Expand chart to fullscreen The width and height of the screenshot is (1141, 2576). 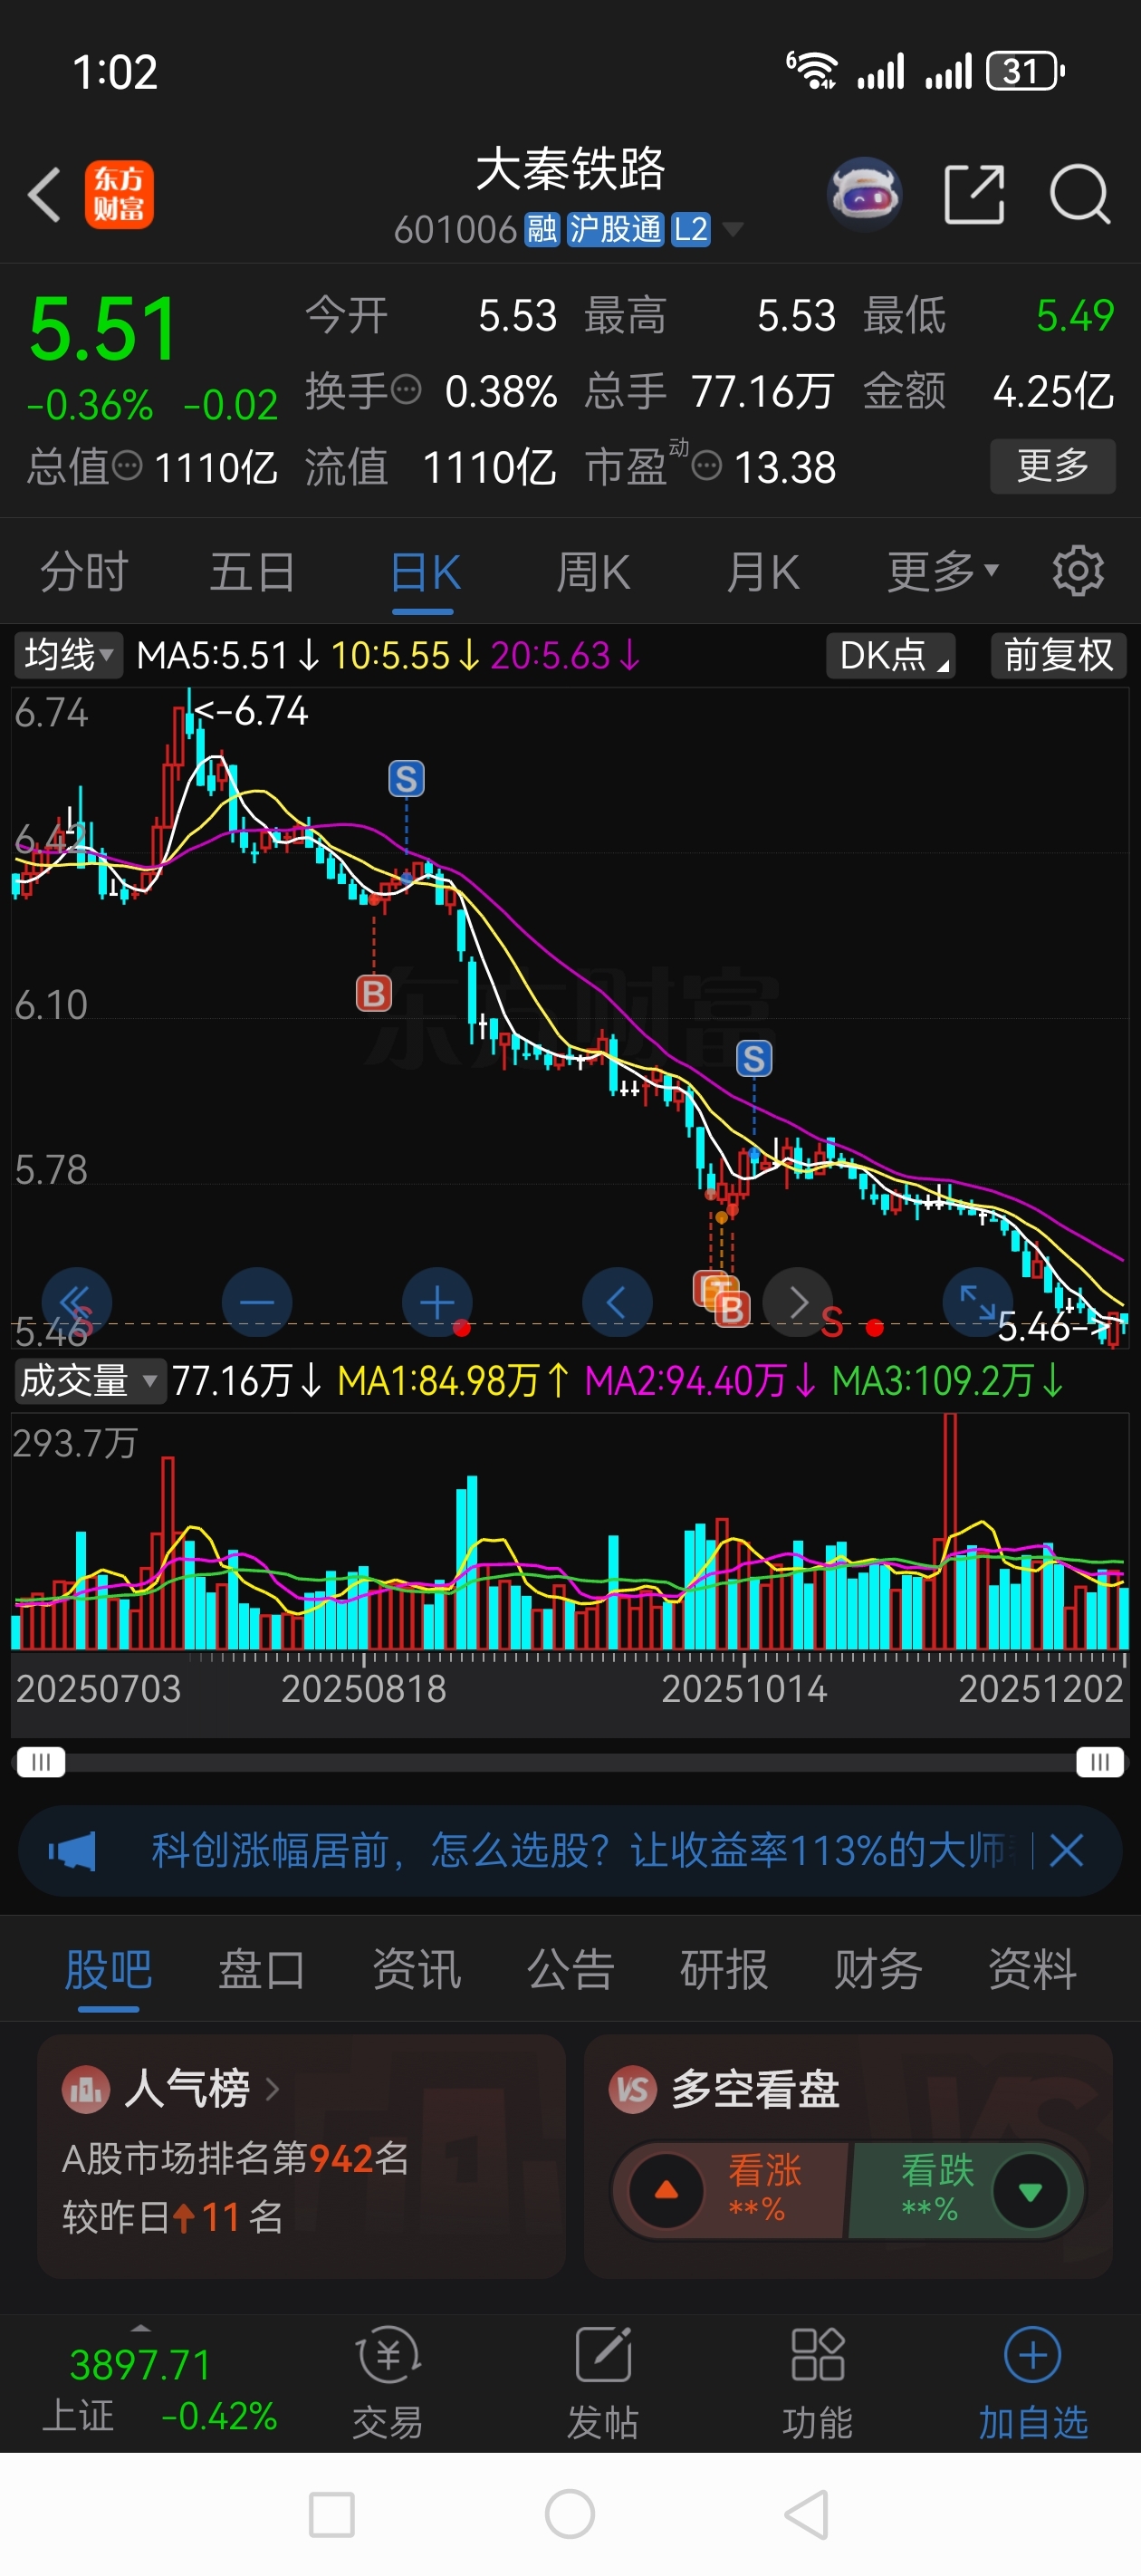(x=978, y=1303)
